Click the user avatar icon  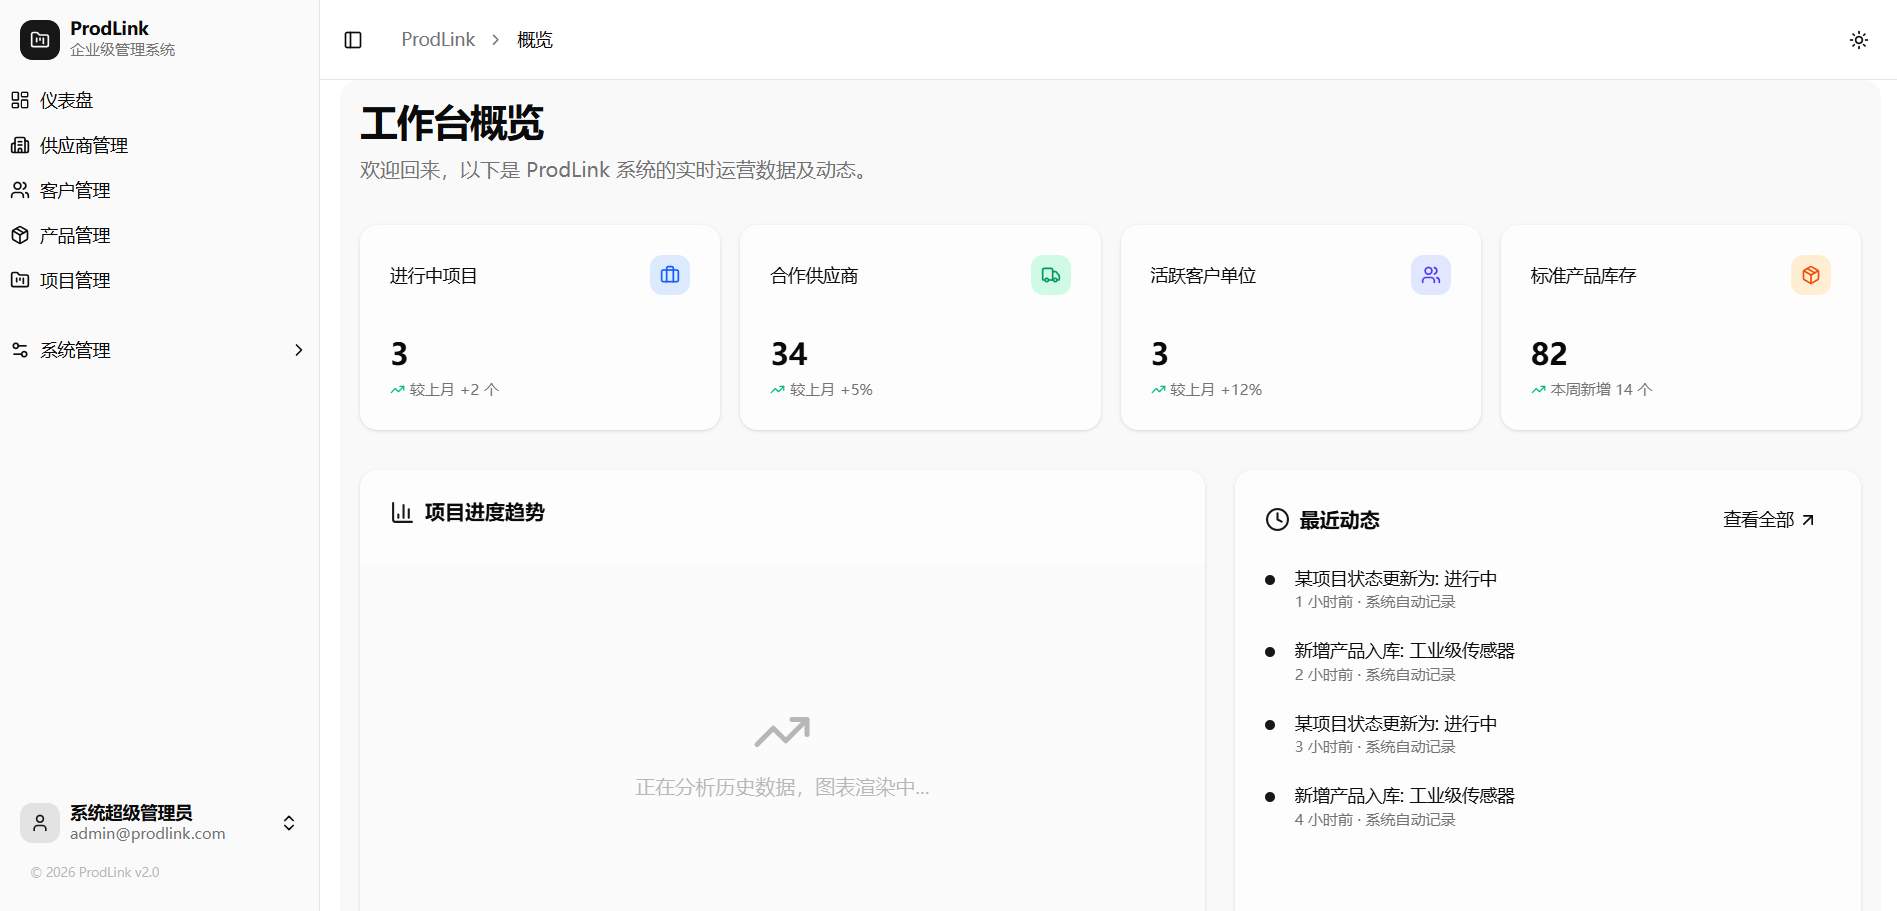point(40,823)
